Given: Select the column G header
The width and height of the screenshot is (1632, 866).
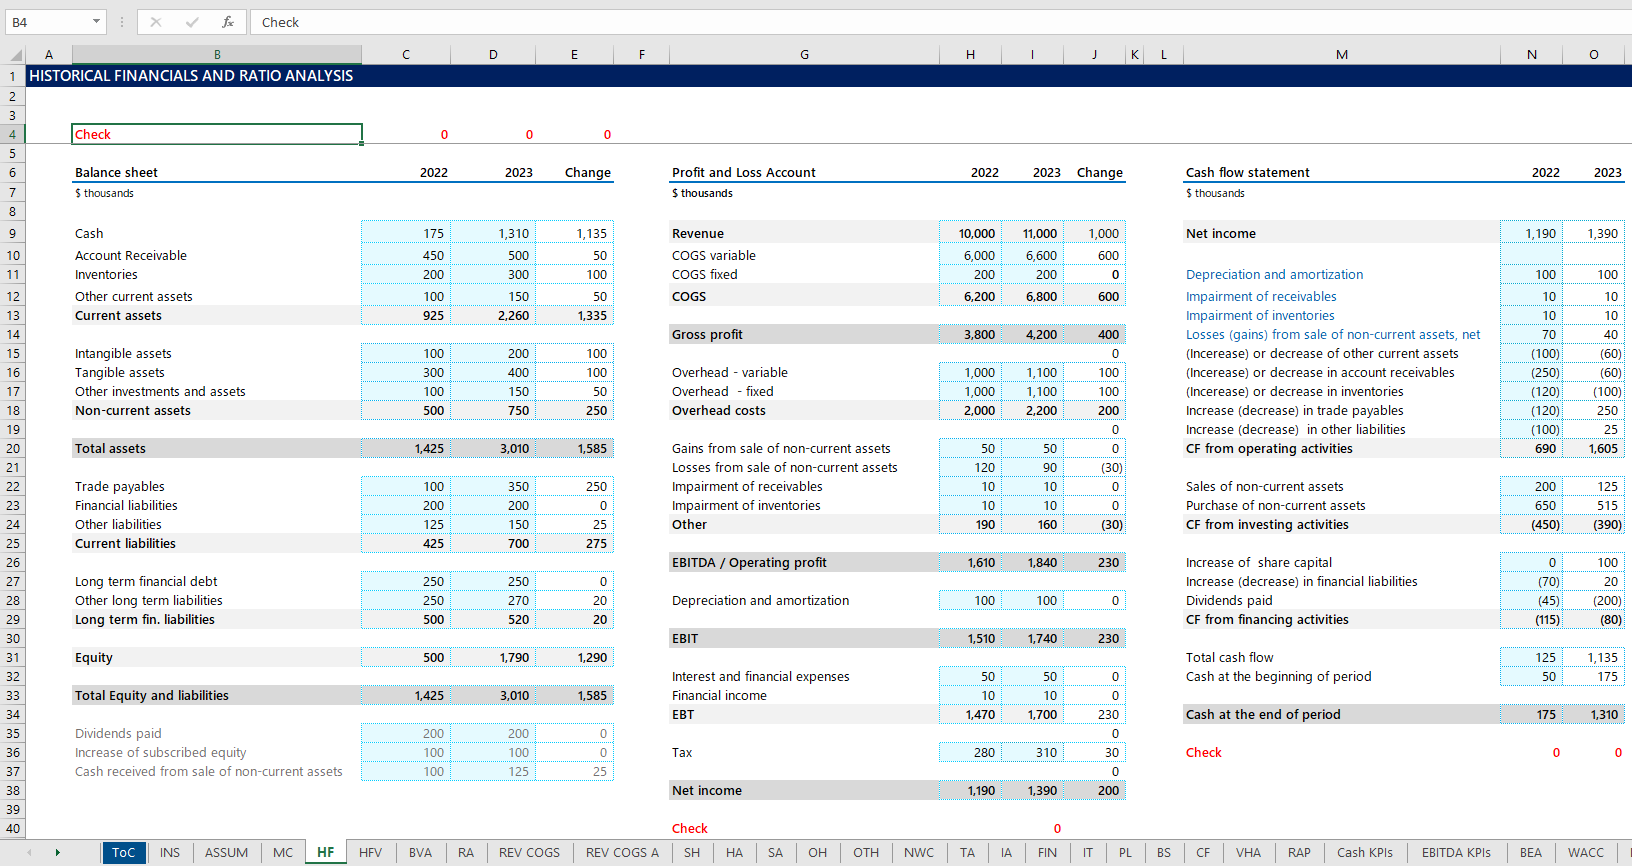Looking at the screenshot, I should (804, 55).
